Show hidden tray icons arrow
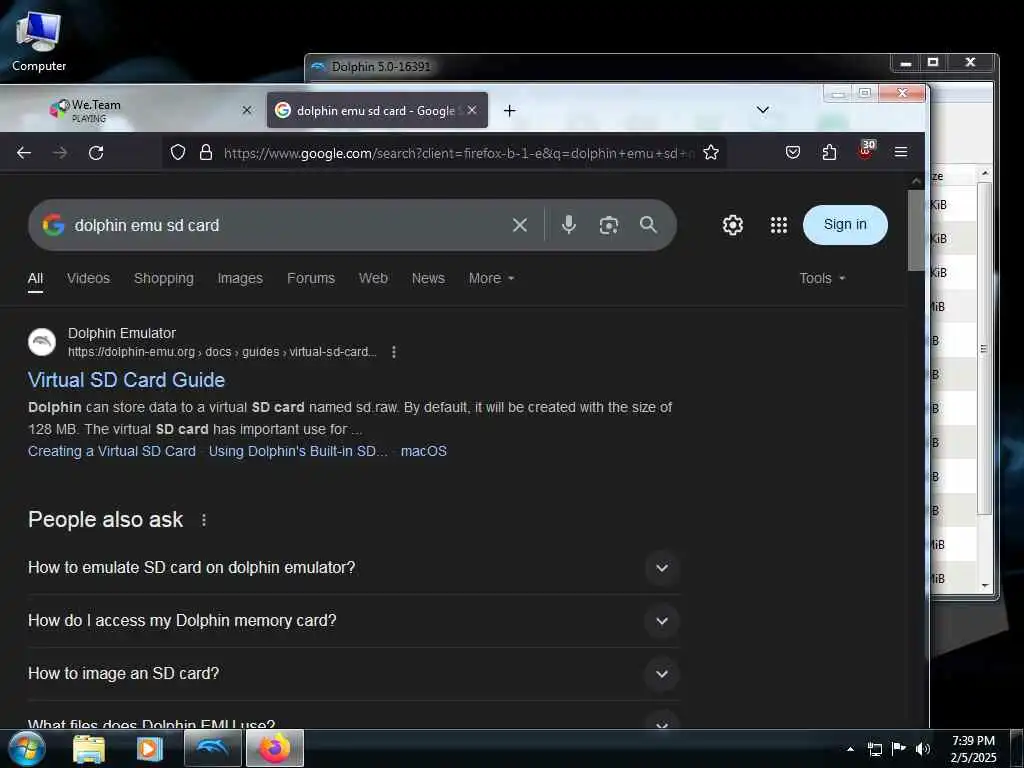Screen dimensions: 1024x768 [x=850, y=749]
